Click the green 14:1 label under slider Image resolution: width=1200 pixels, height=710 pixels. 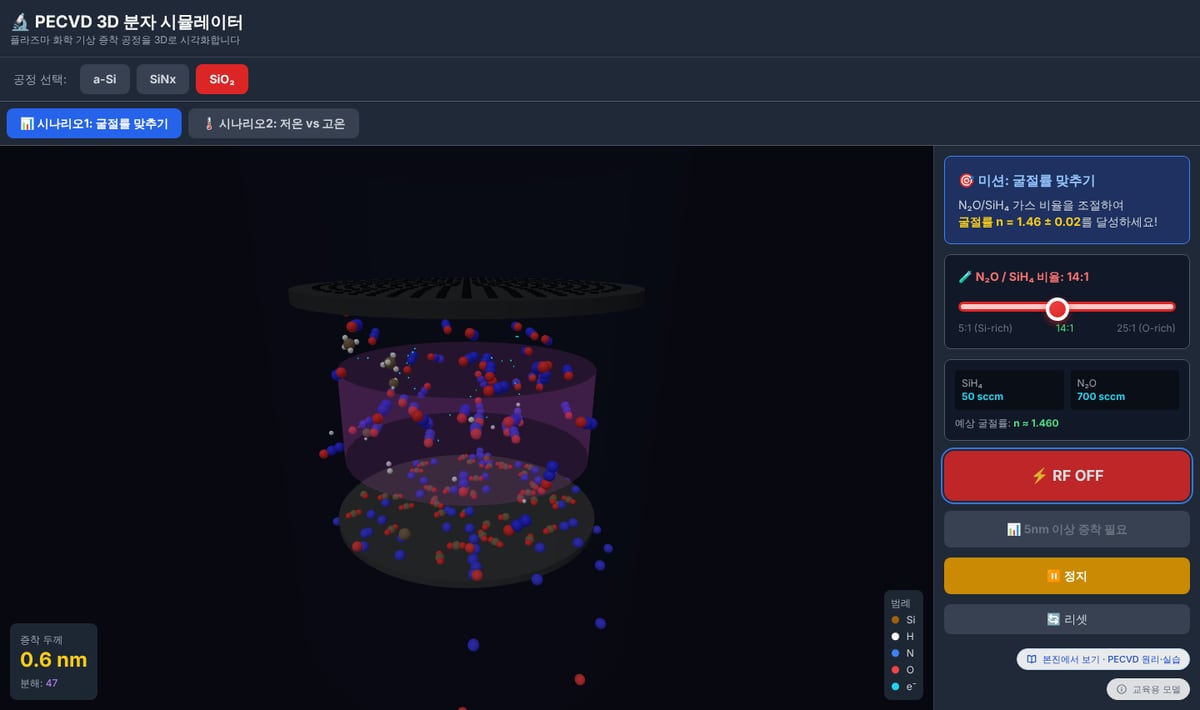pyautogui.click(x=1065, y=328)
